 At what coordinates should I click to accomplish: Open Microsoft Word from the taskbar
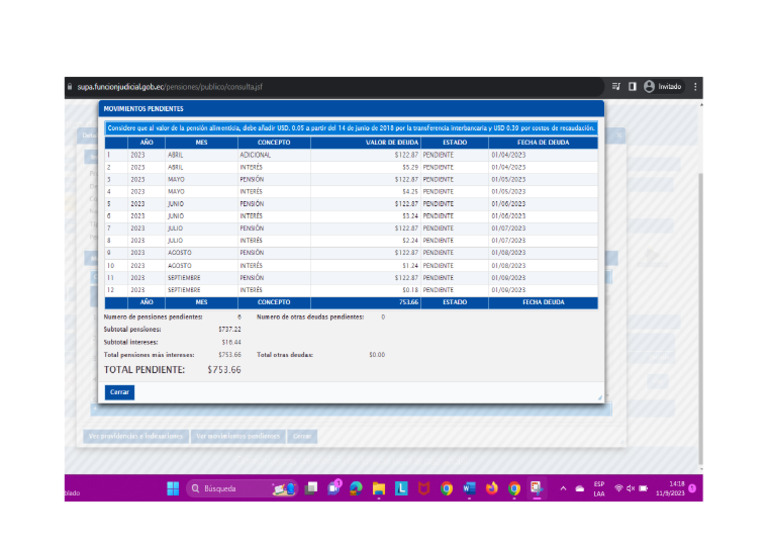point(468,488)
